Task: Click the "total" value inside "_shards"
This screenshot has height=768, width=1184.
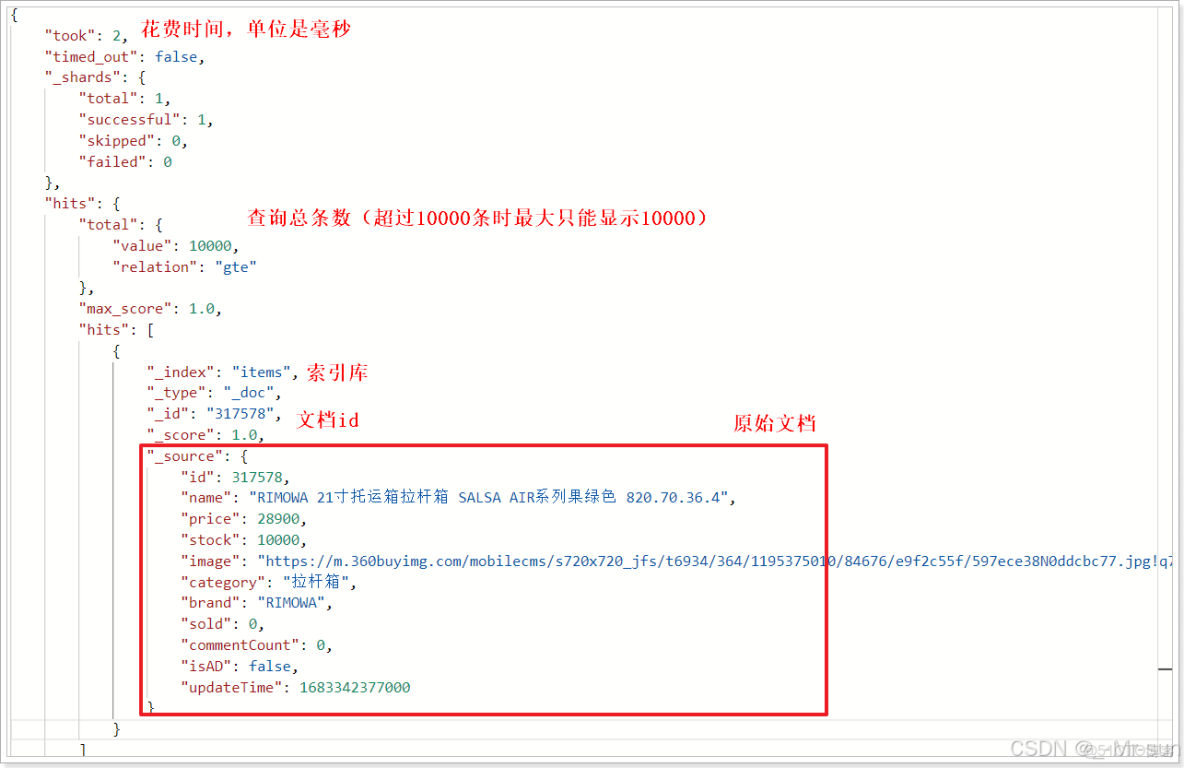Action: (x=159, y=98)
